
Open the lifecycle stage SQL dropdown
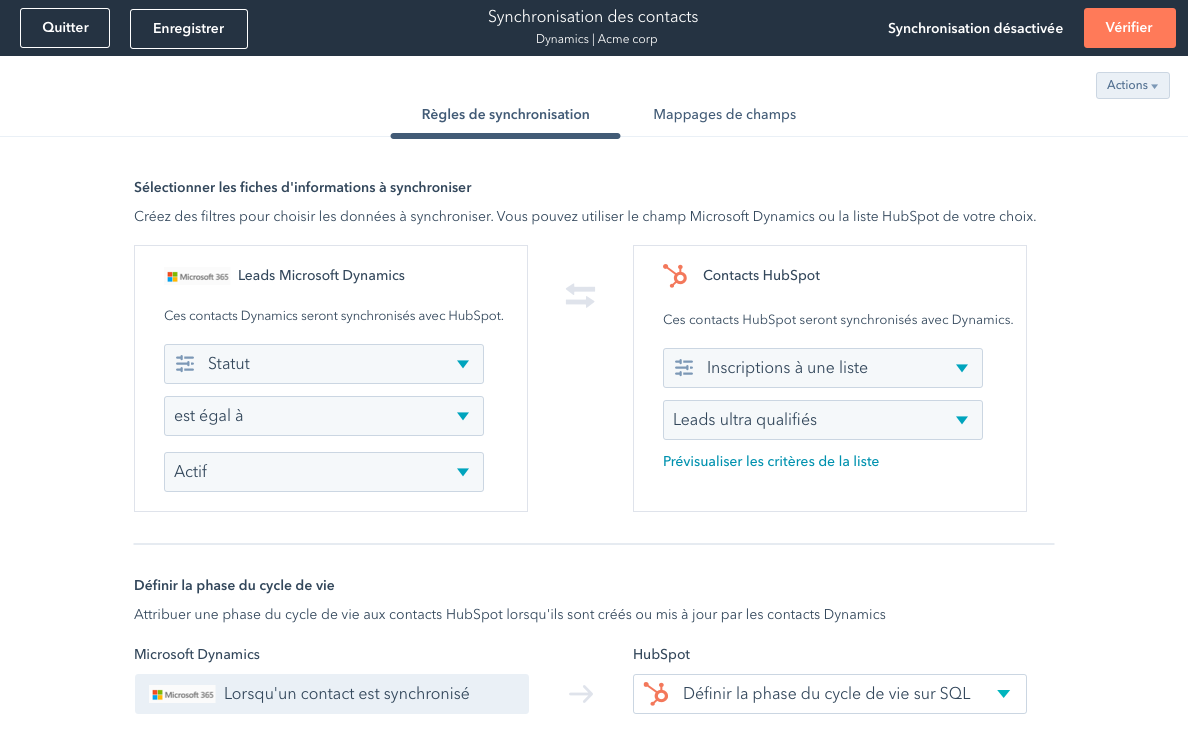click(1003, 694)
